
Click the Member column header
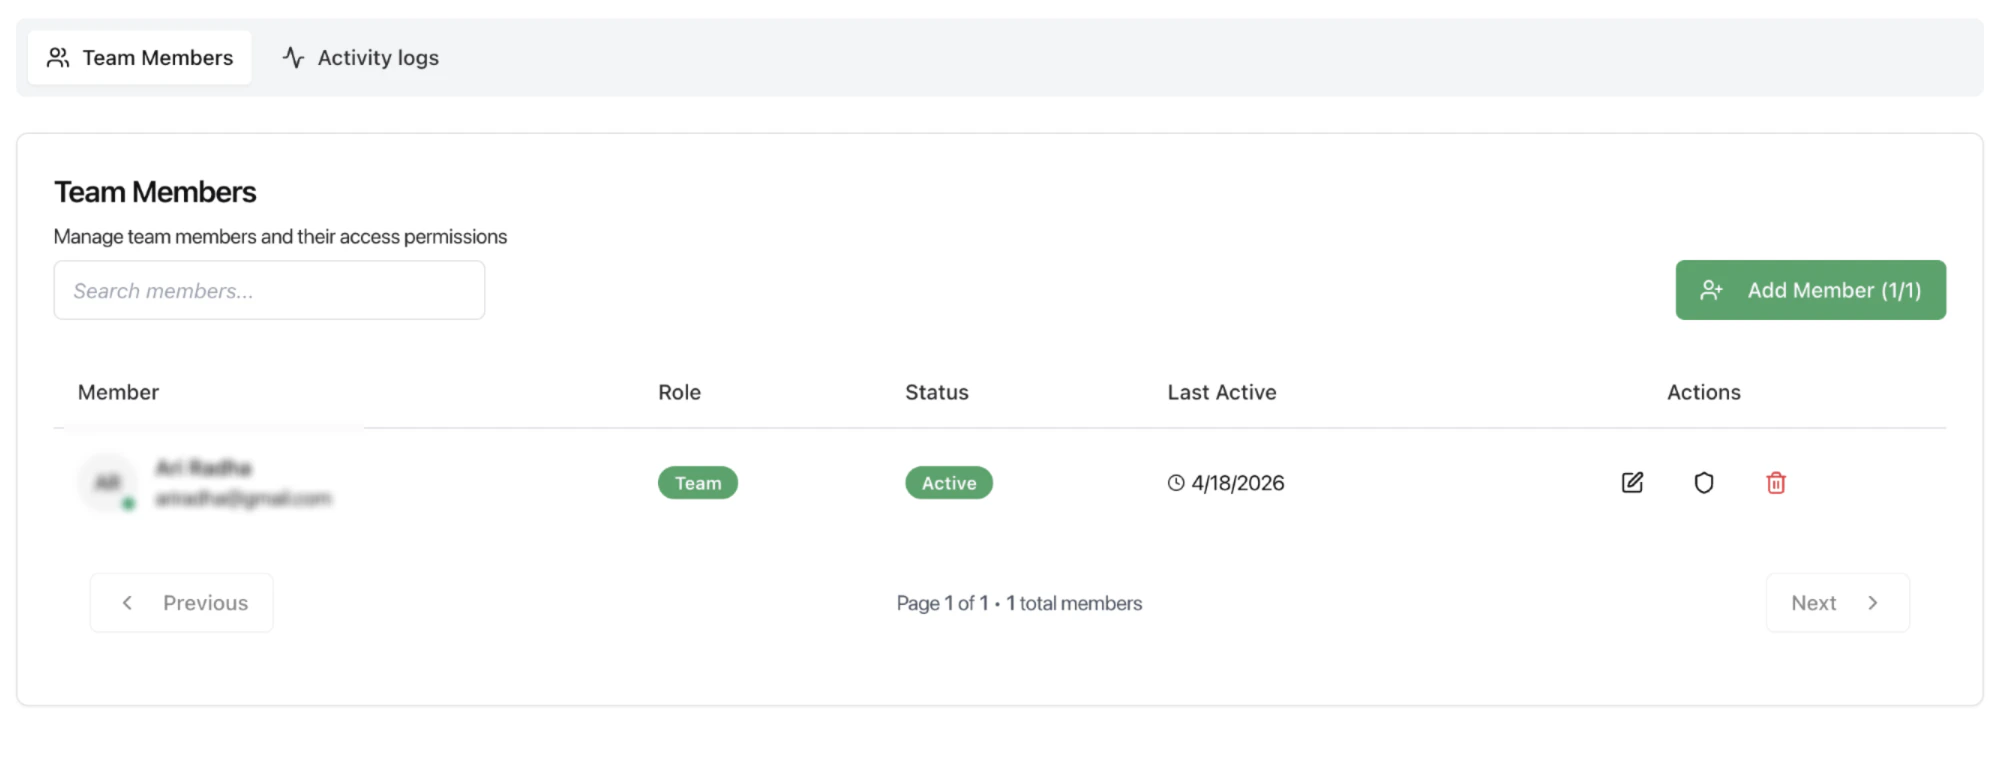pyautogui.click(x=118, y=392)
